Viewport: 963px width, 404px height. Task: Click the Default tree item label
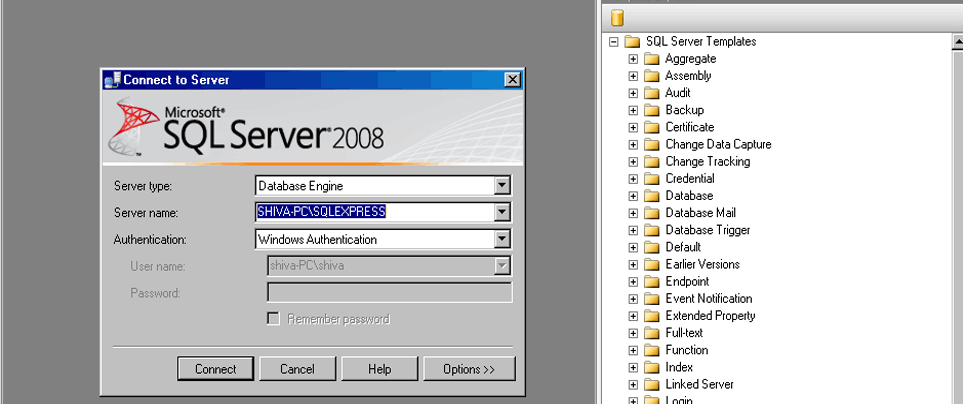click(x=683, y=247)
